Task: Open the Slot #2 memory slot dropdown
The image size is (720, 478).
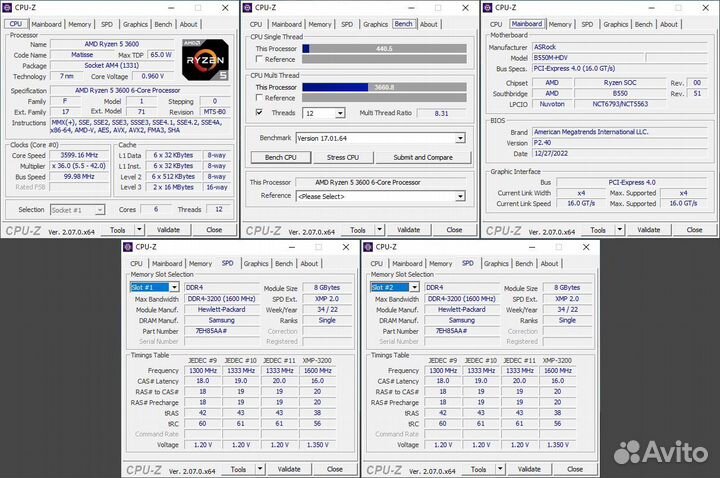Action: [414, 287]
